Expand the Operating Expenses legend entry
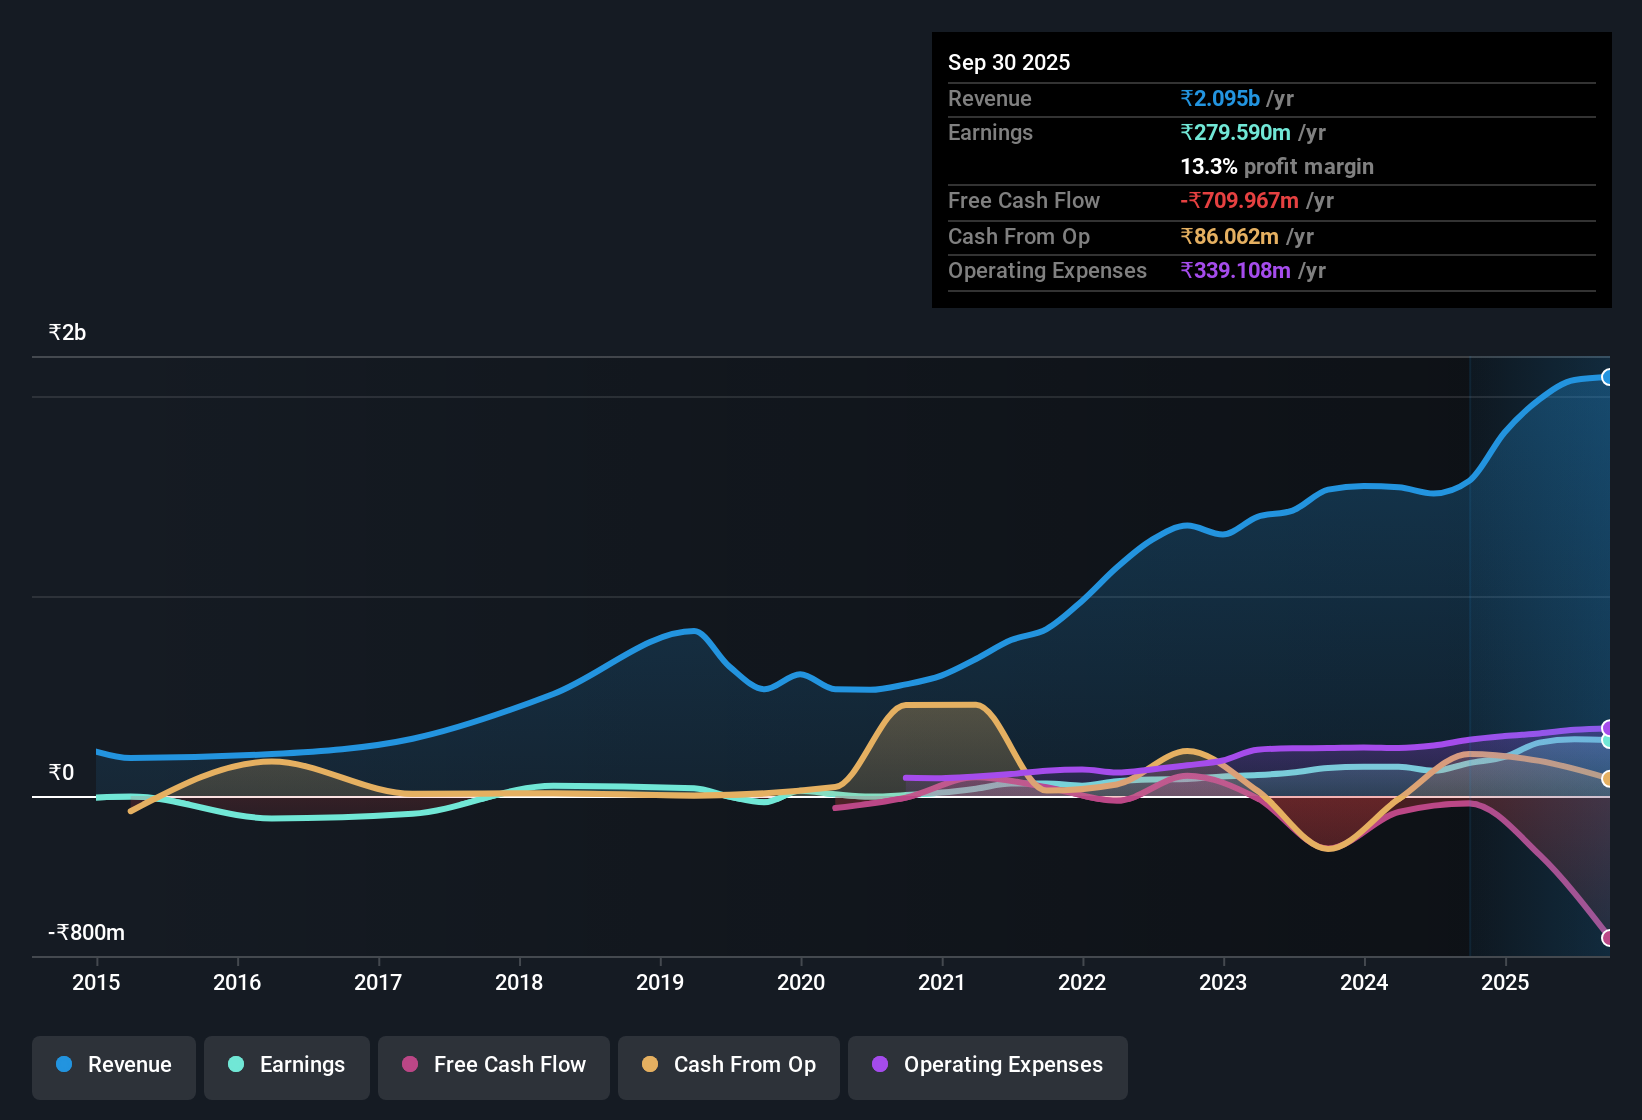This screenshot has height=1120, width=1642. 987,1065
